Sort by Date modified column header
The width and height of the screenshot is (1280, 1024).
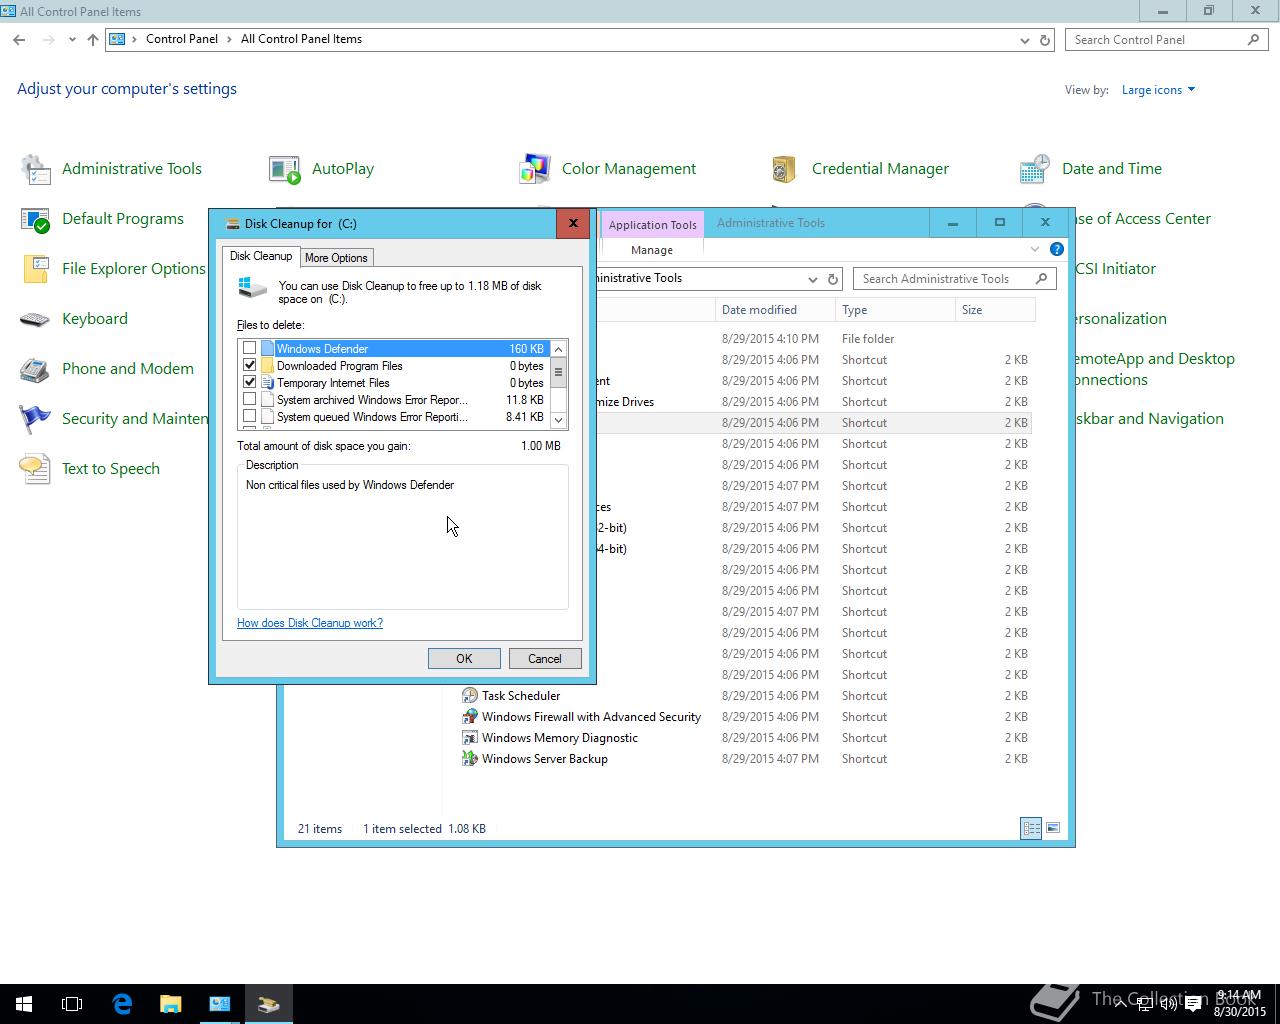coord(775,310)
